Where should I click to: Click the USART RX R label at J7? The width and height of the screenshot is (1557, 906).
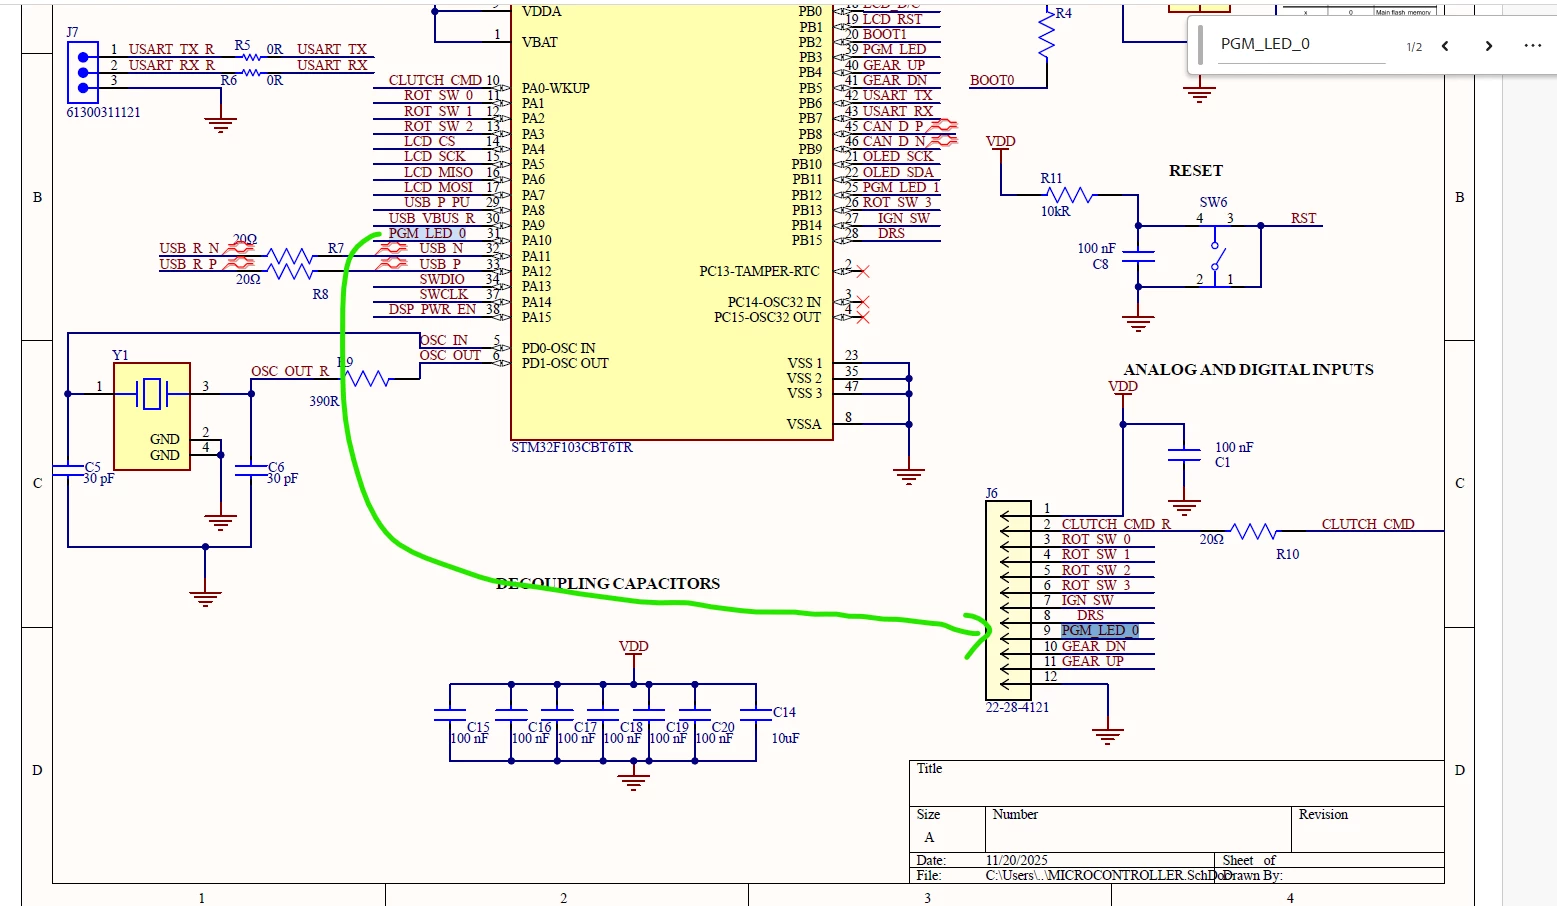click(171, 66)
